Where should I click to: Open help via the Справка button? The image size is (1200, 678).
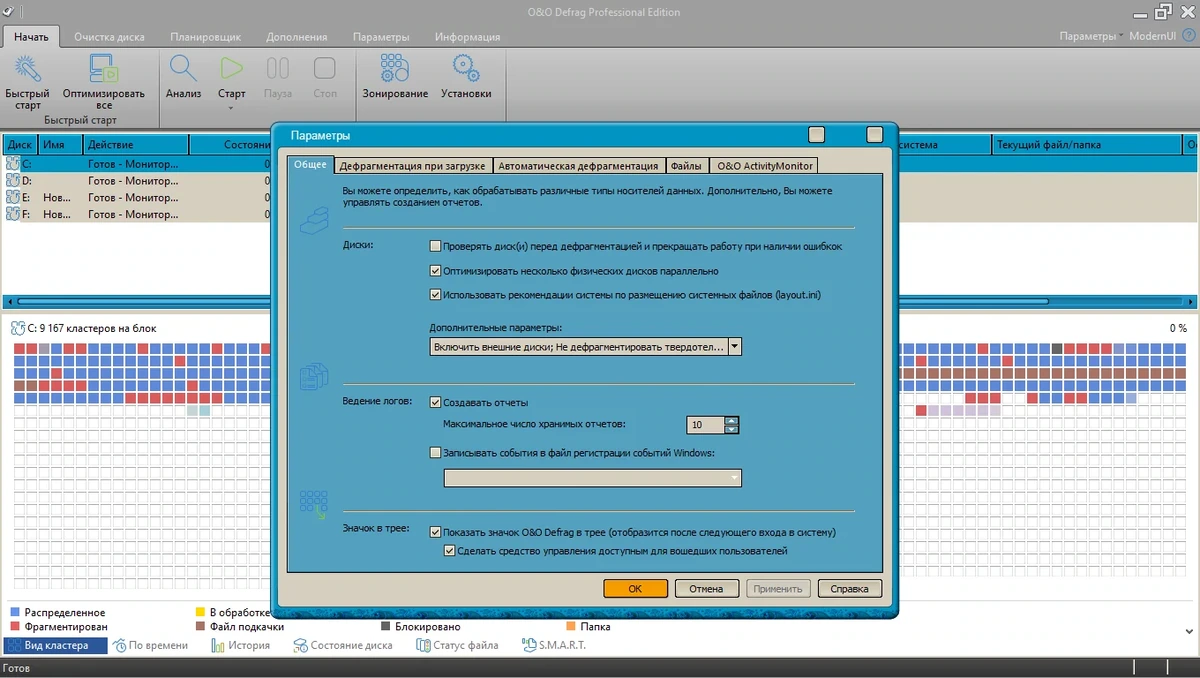pyautogui.click(x=850, y=589)
